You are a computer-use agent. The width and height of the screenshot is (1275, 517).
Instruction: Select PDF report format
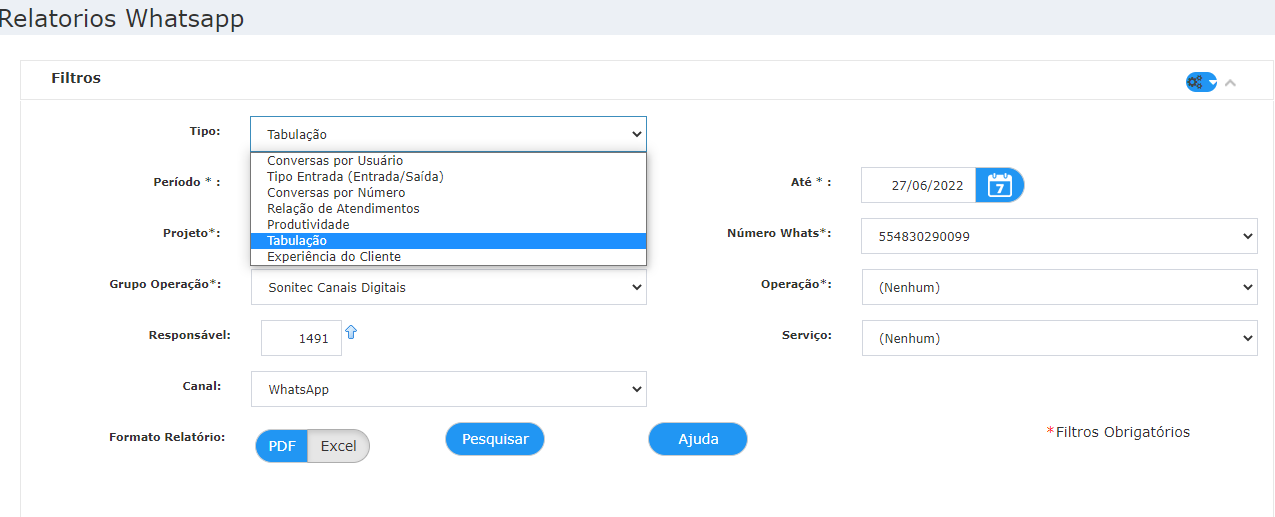click(282, 446)
